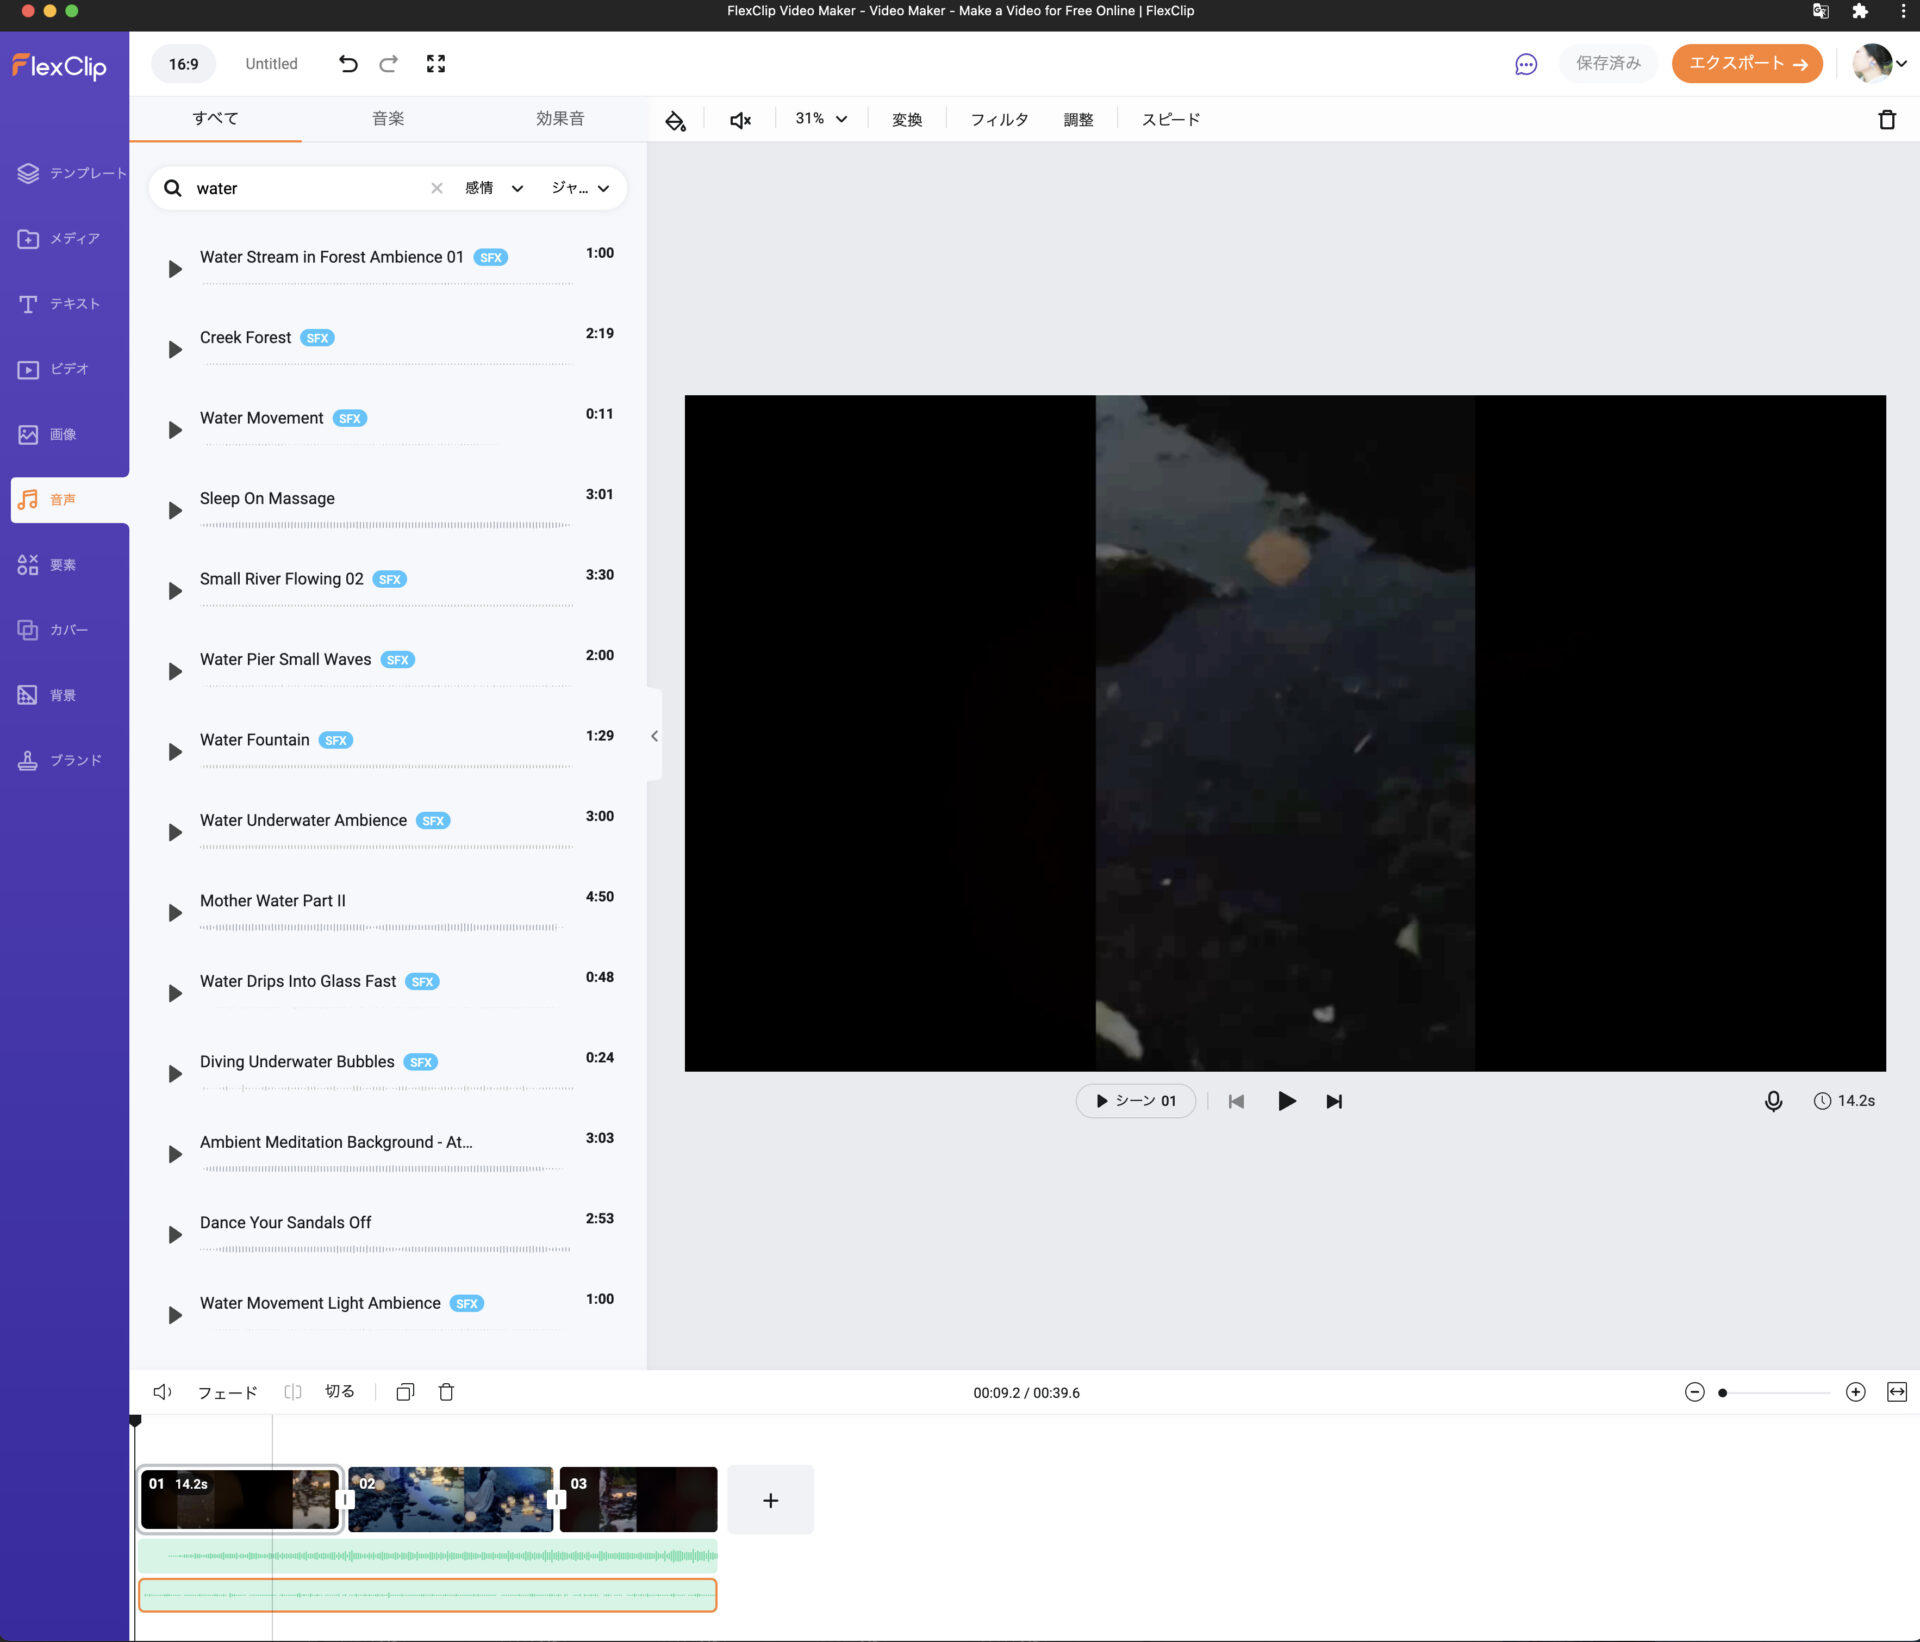Switch to the 音楽 tab
This screenshot has width=1920, height=1642.
click(x=387, y=118)
